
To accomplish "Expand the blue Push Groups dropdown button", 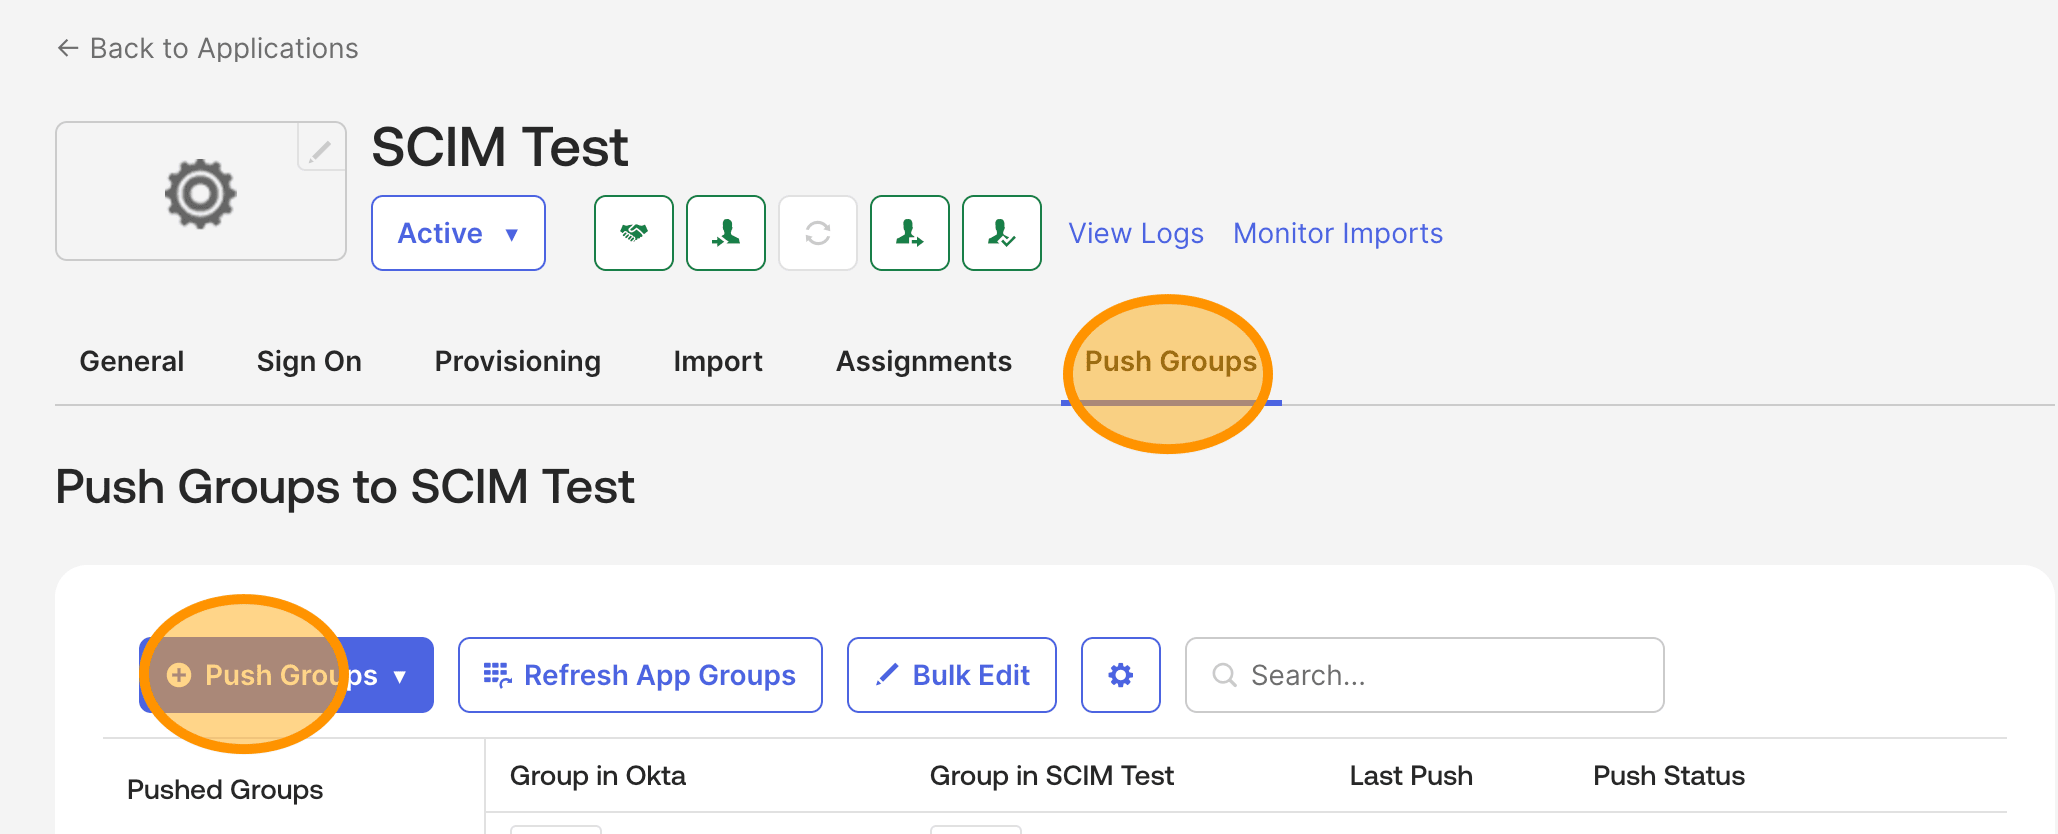I will 286,675.
